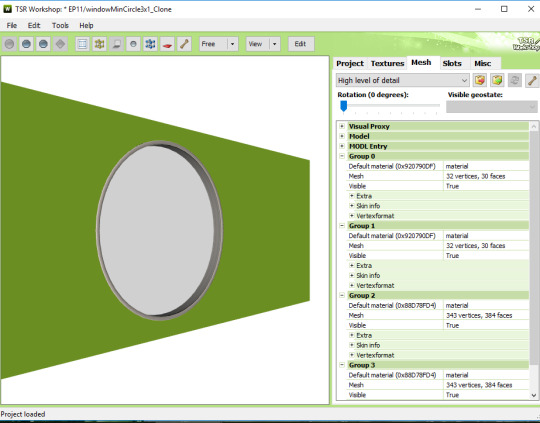The width and height of the screenshot is (540, 423).
Task: Select the Mesh tab
Action: click(x=421, y=62)
